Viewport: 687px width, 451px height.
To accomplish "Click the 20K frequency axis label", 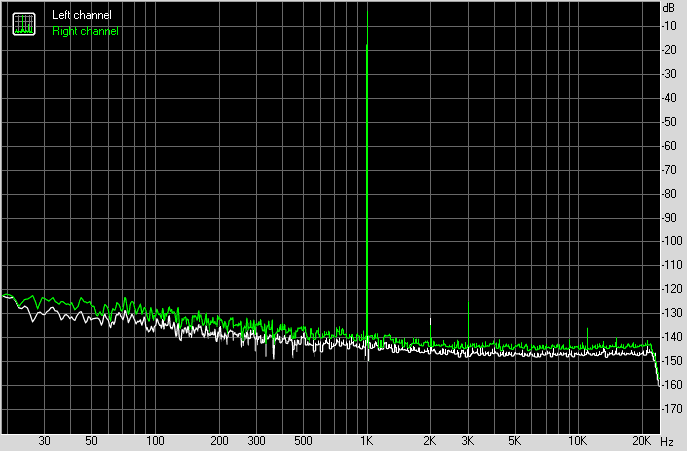I will pyautogui.click(x=642, y=441).
